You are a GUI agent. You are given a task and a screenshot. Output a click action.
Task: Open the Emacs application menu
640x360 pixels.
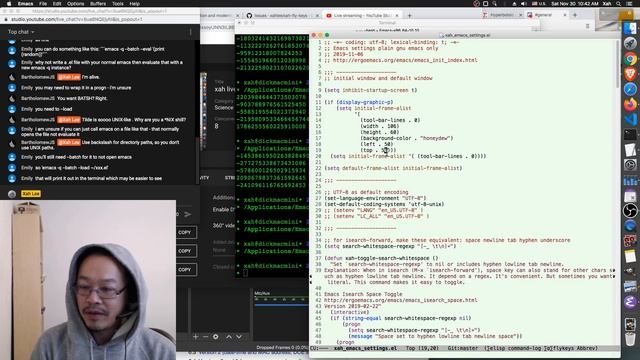point(25,4)
